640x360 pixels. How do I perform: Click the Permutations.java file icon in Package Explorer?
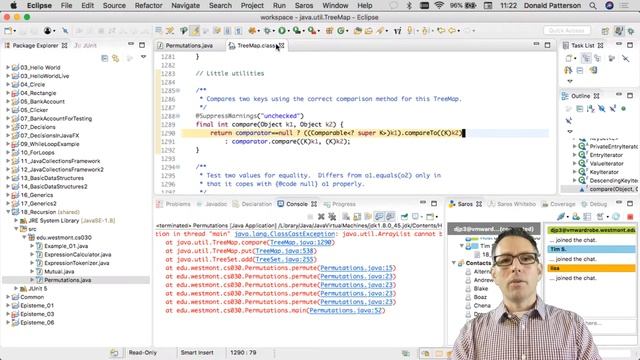pyautogui.click(x=39, y=280)
